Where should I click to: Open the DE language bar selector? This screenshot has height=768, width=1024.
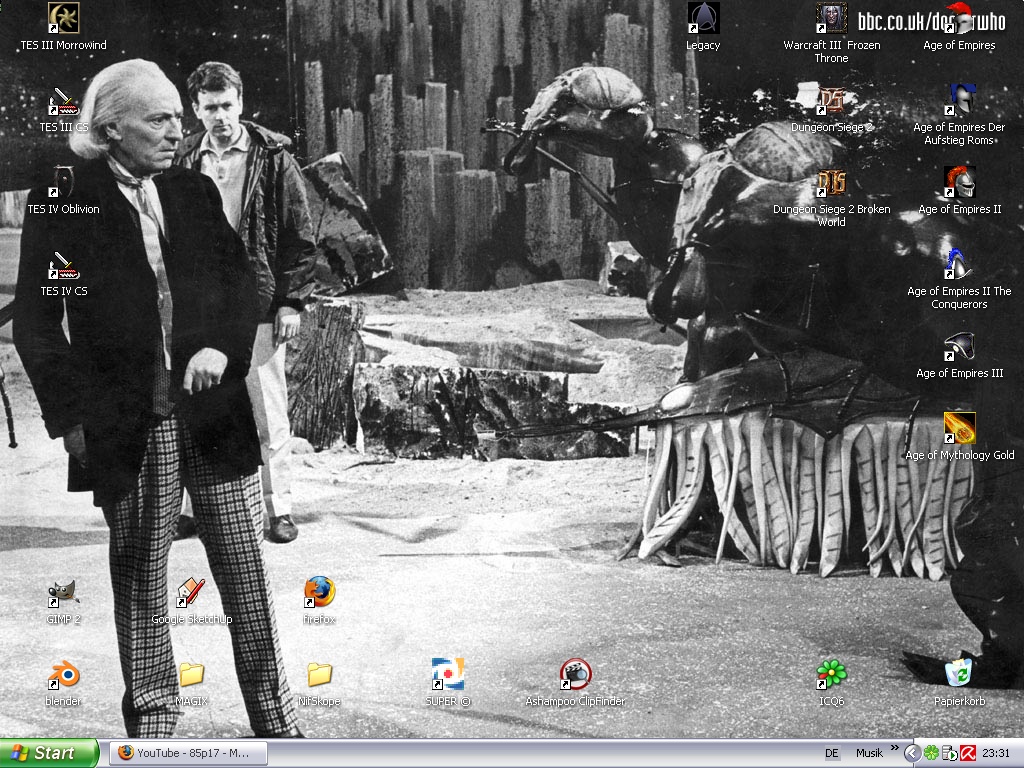[x=832, y=753]
